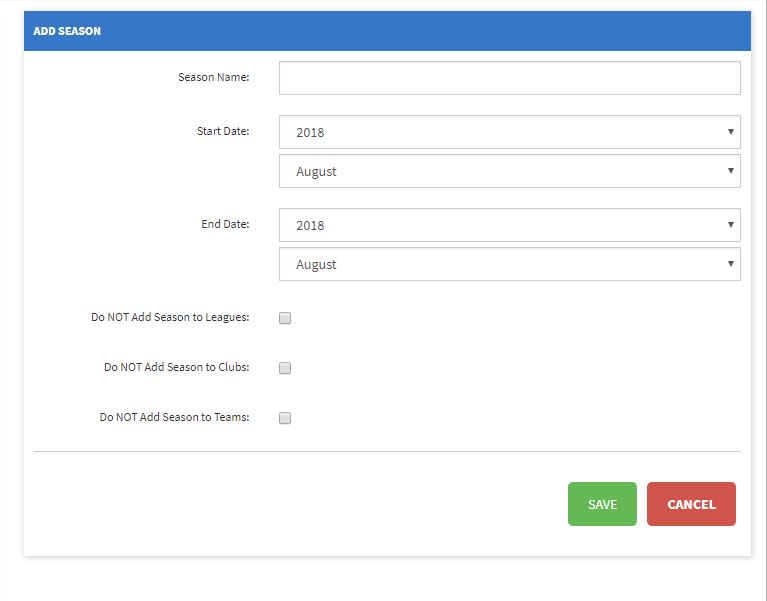Open the Start Date year dropdown
Screen dimensions: 767x601
tap(510, 132)
